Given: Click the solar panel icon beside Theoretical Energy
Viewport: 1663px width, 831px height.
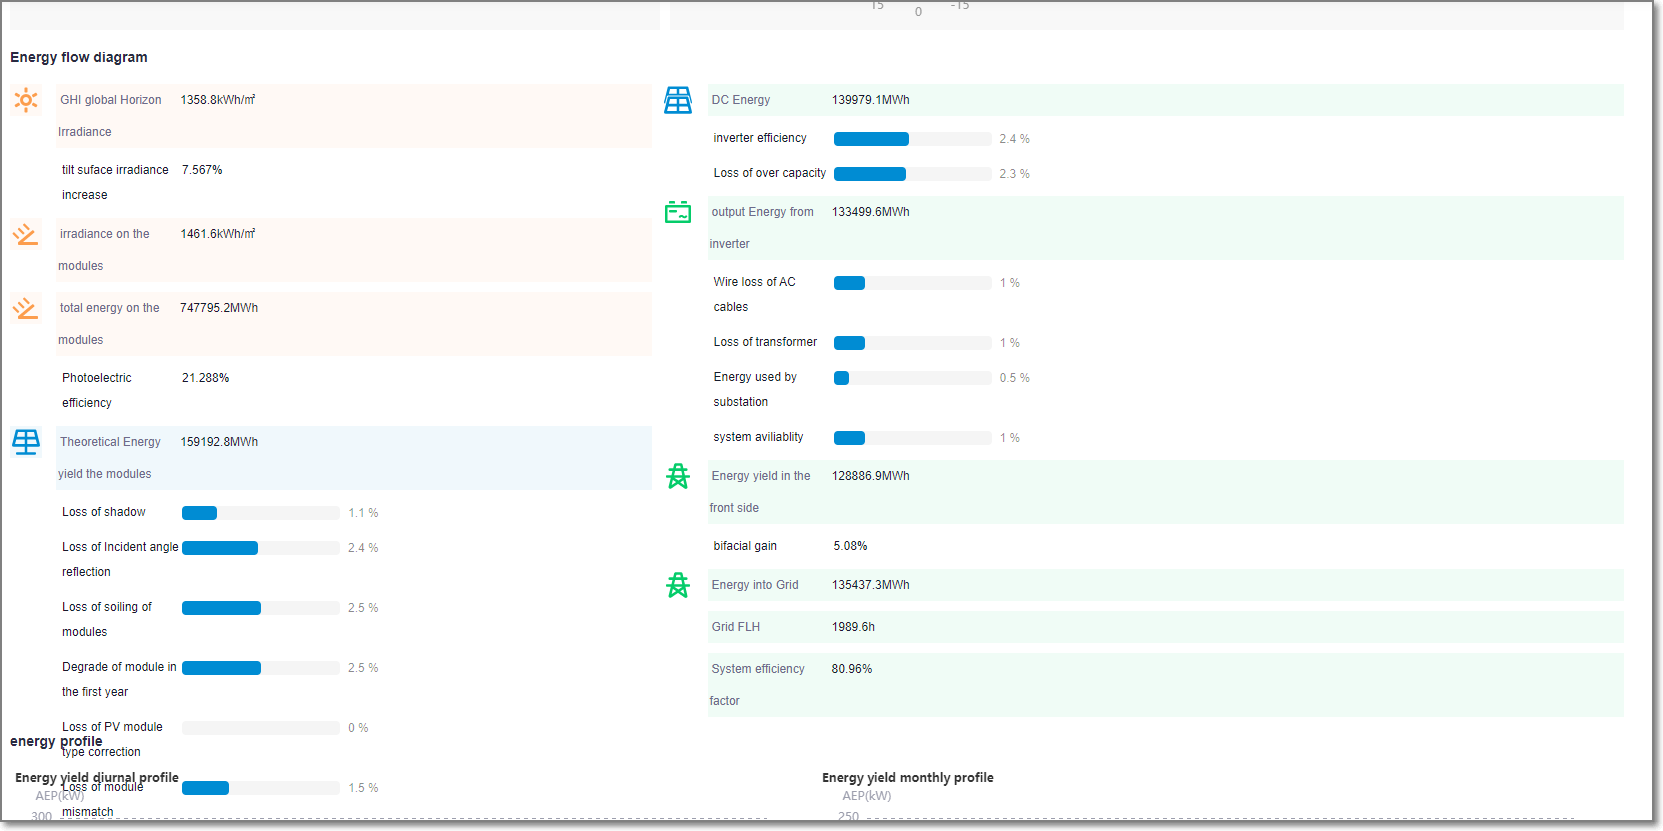Looking at the screenshot, I should (x=26, y=442).
